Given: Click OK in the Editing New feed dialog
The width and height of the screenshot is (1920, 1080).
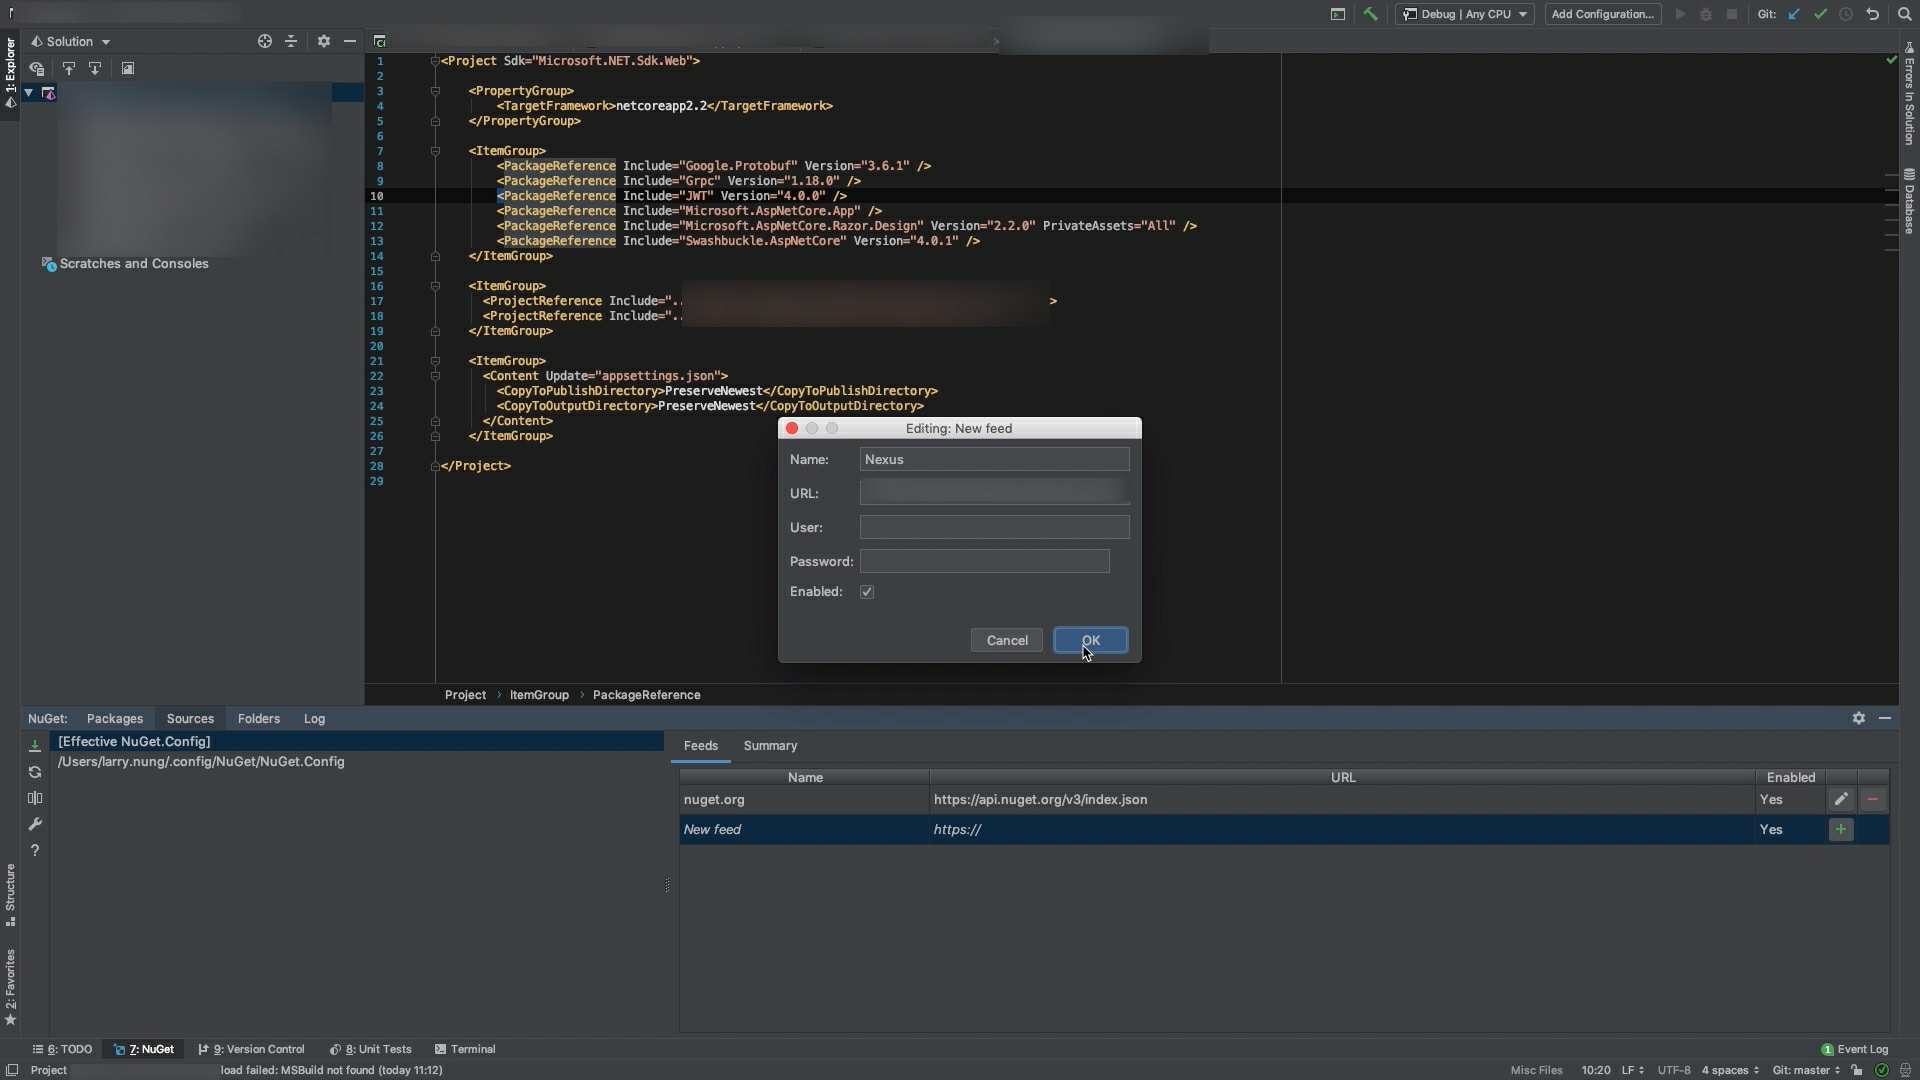Looking at the screenshot, I should coord(1090,641).
